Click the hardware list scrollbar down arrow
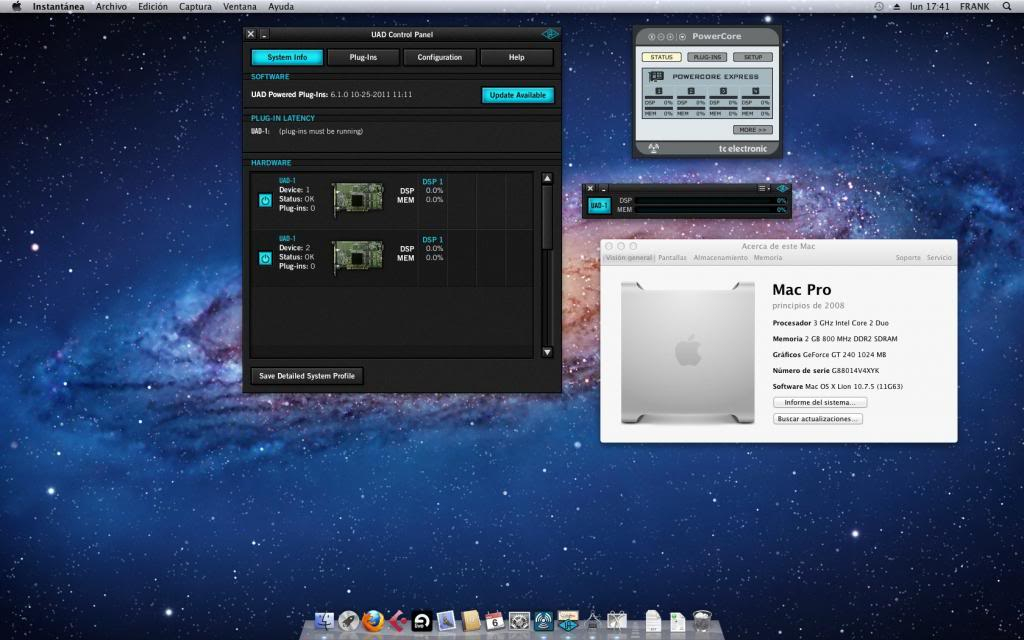The width and height of the screenshot is (1024, 640). (546, 352)
